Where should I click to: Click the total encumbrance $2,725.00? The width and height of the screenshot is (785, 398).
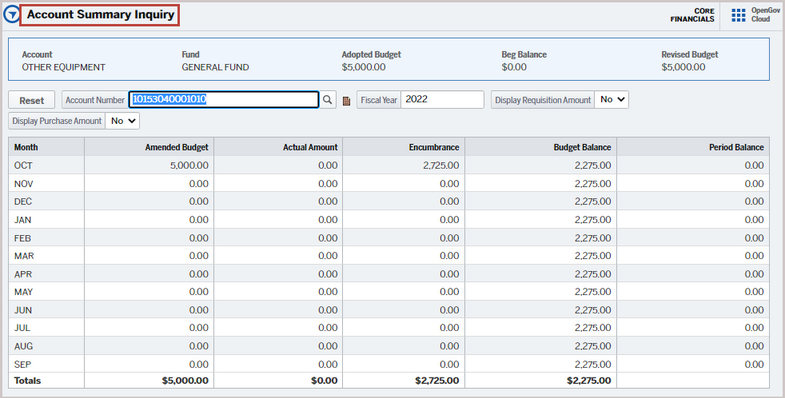point(437,380)
